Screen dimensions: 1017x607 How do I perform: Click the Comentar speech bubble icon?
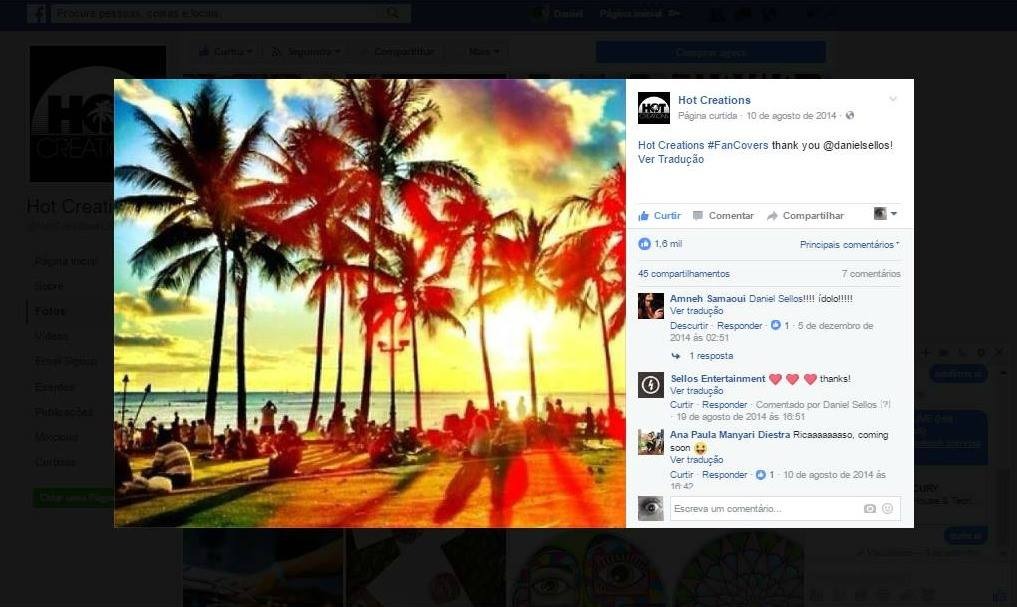click(x=698, y=216)
